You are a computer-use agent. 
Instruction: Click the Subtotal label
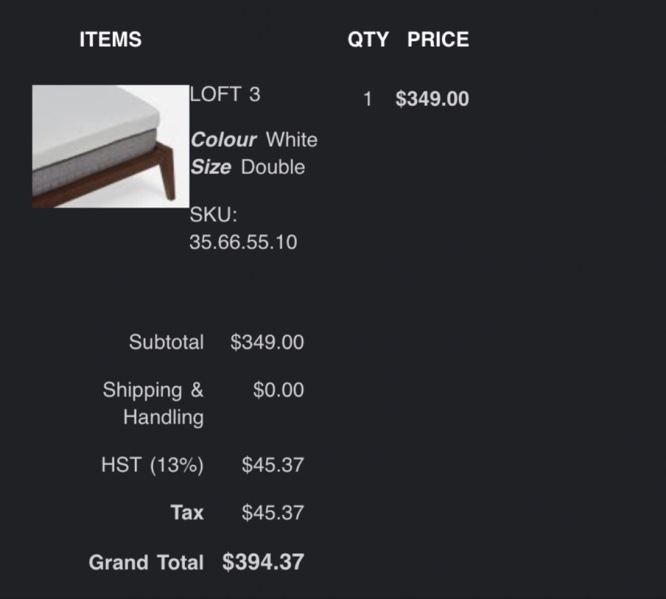[166, 342]
